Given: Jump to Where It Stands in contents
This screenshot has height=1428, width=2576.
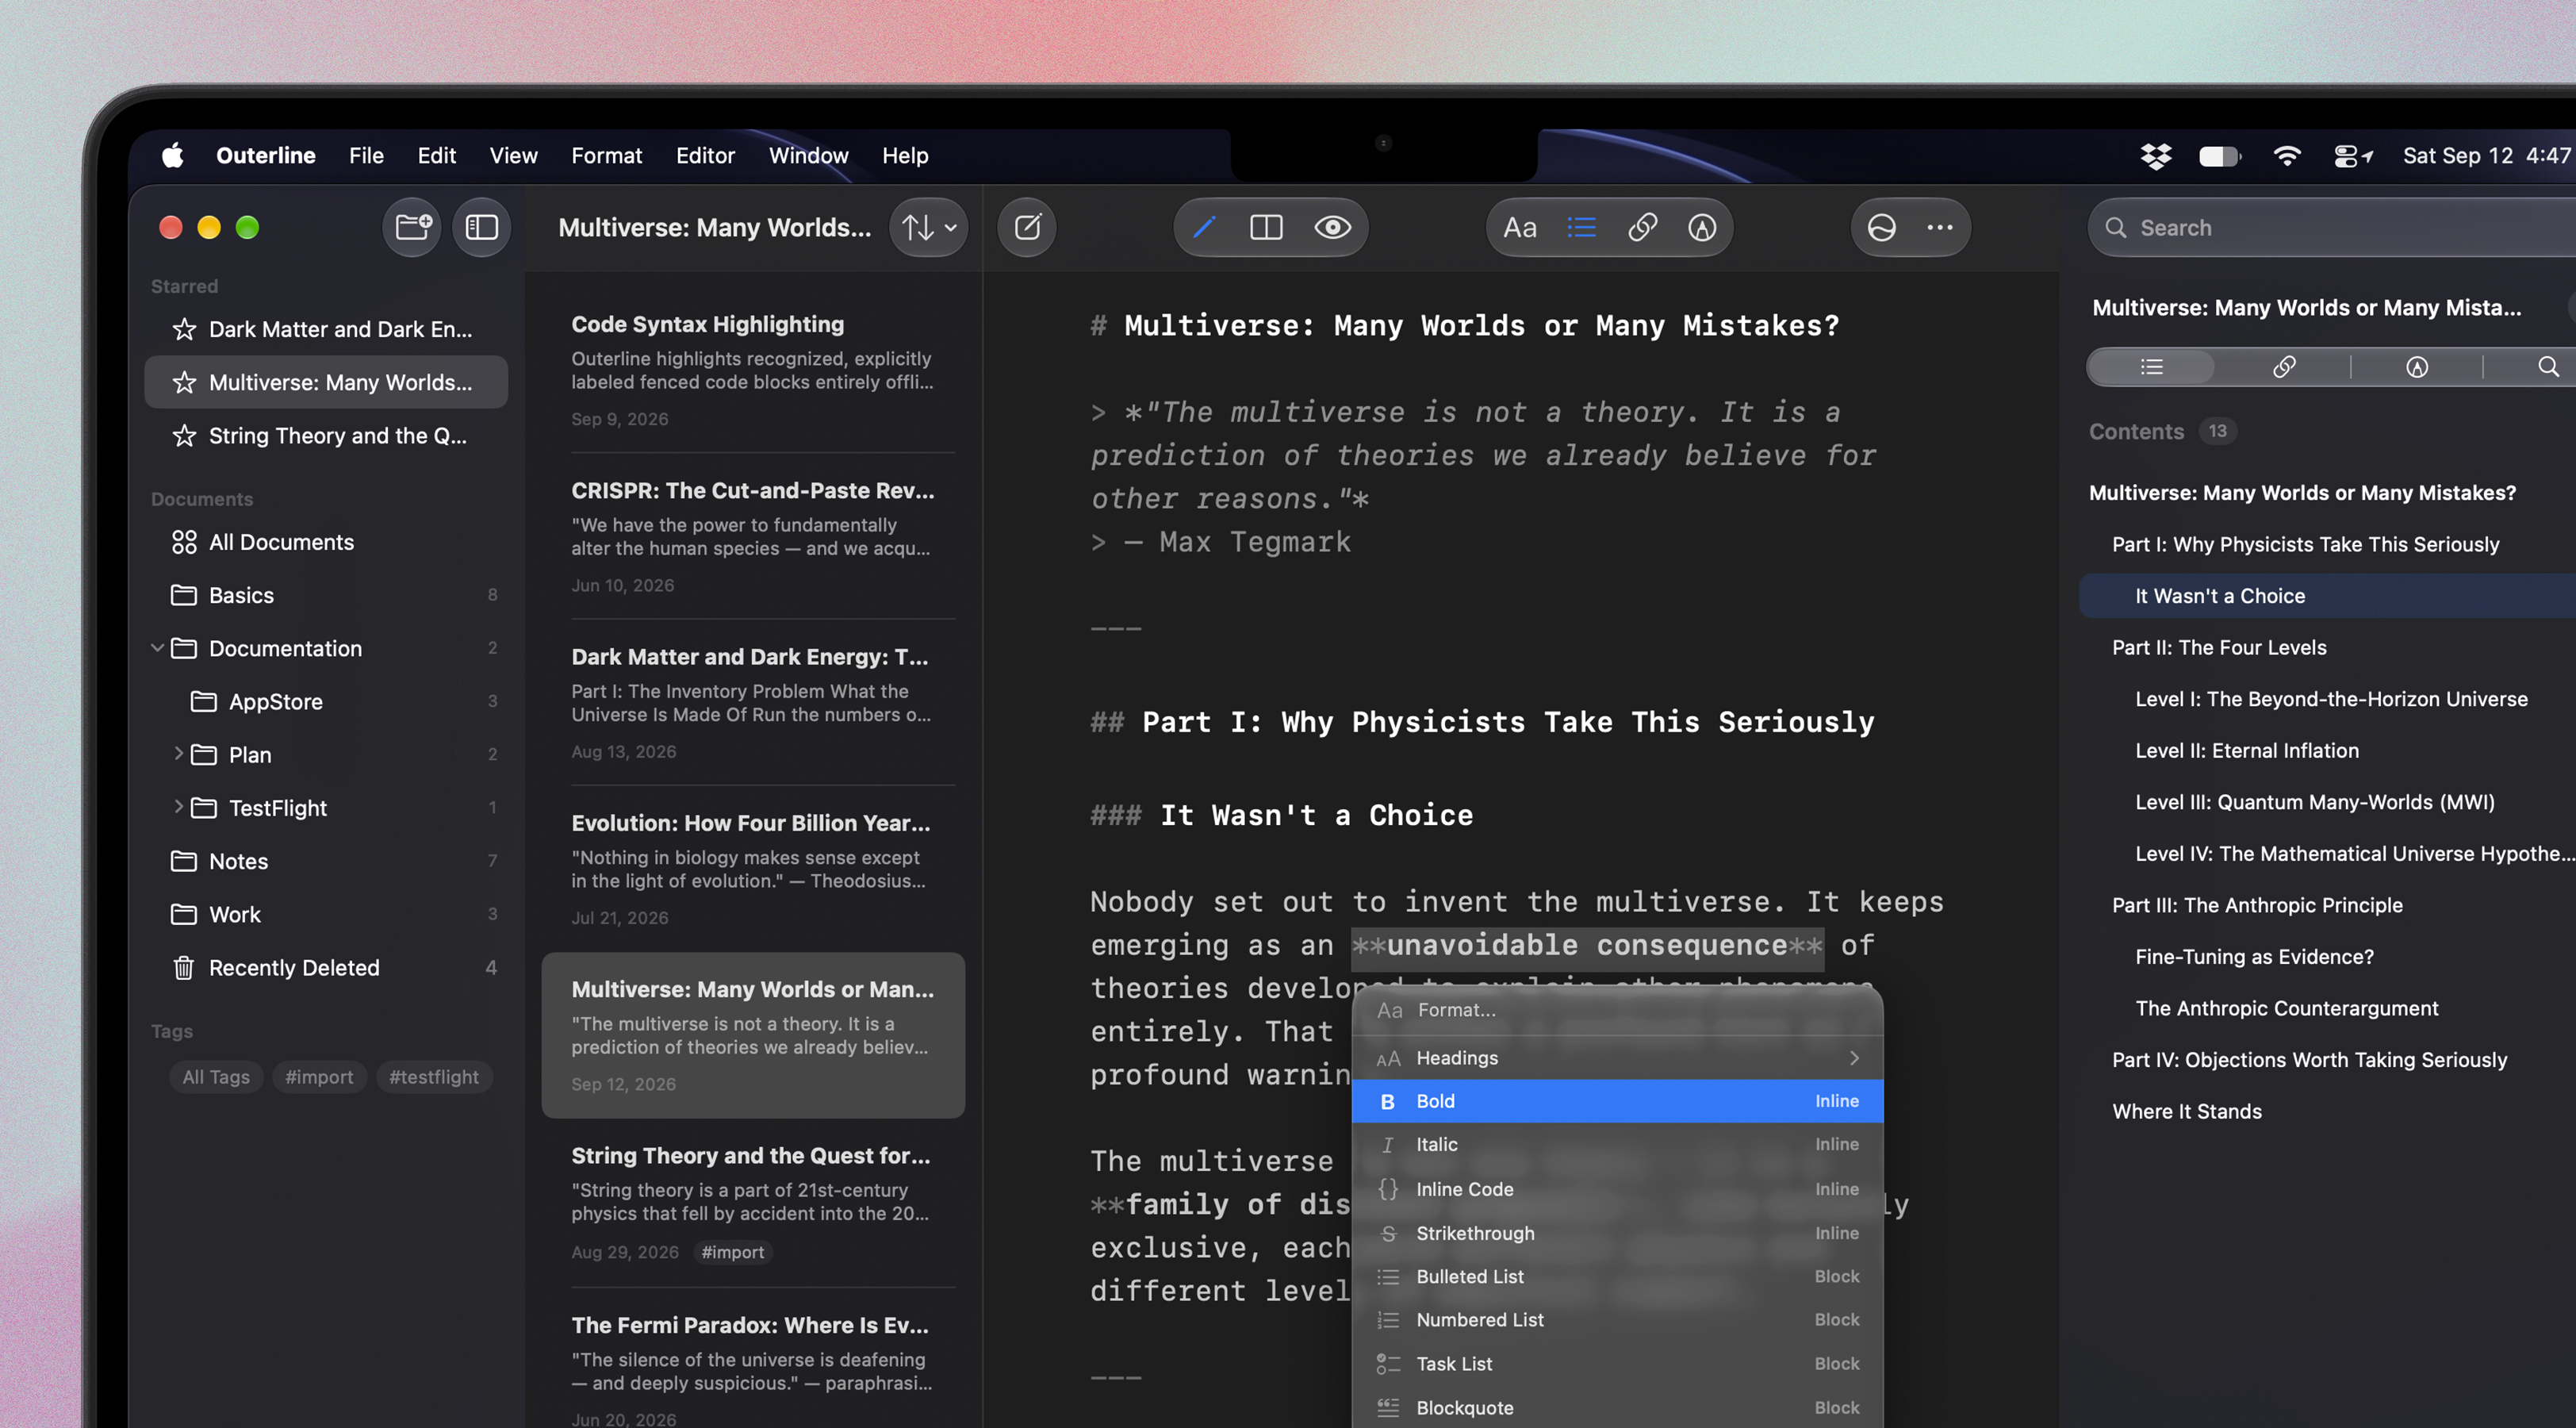Looking at the screenshot, I should 2186,1111.
